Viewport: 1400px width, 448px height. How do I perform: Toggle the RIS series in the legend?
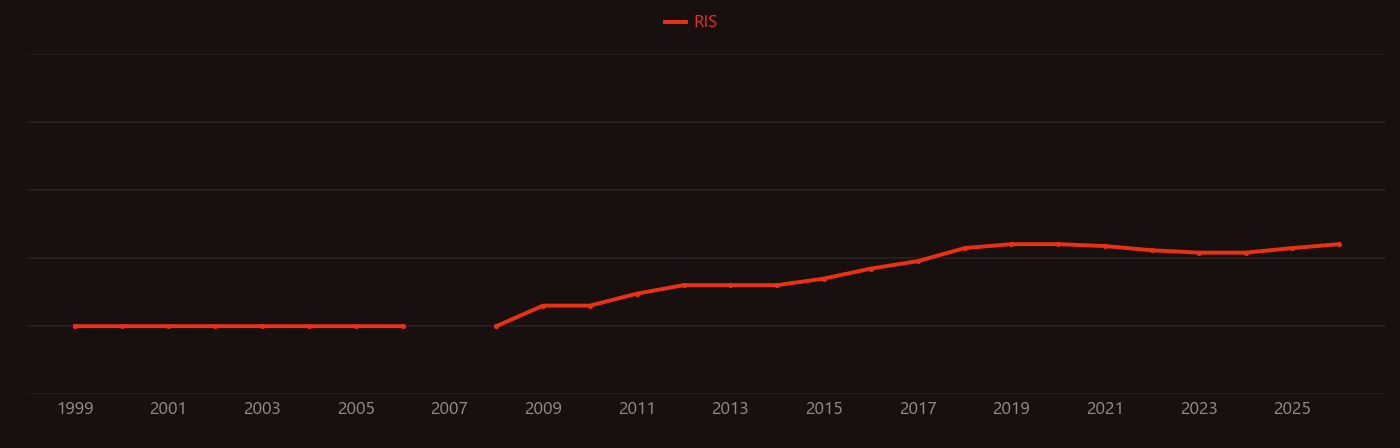click(691, 22)
